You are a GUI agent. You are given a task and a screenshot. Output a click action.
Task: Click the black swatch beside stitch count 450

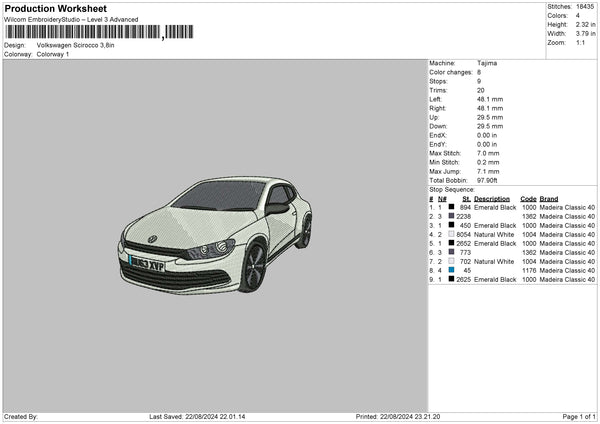pyautogui.click(x=452, y=225)
